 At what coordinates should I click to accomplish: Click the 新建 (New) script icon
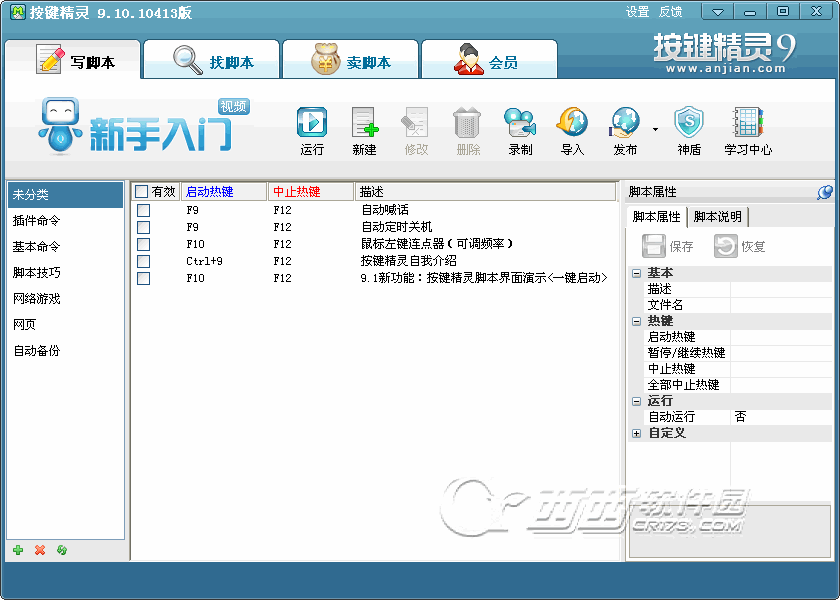(364, 124)
